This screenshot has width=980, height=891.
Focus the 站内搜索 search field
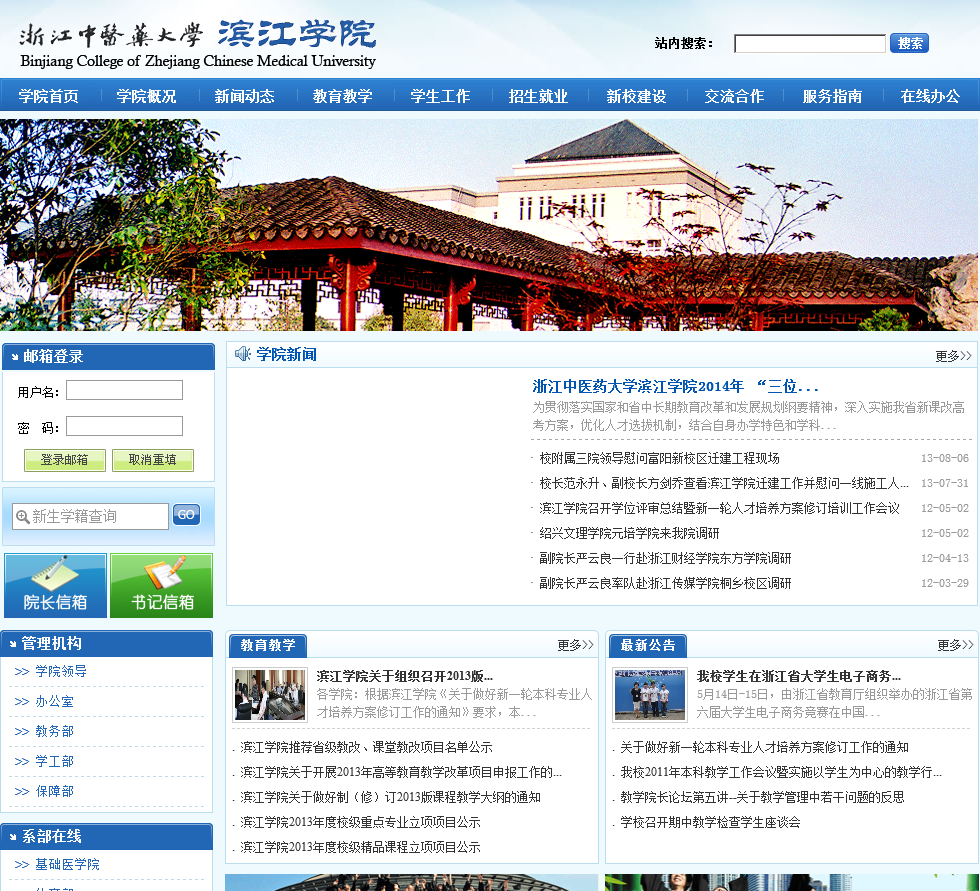point(810,44)
